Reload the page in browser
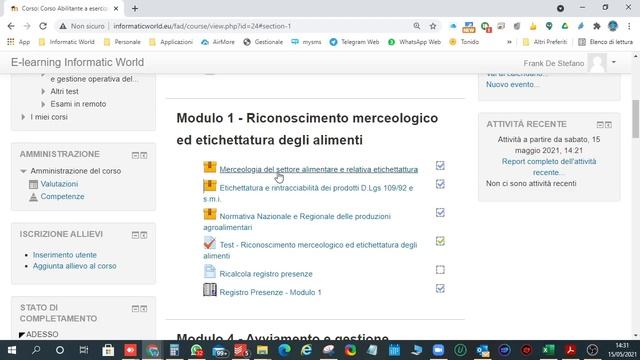Viewport: 640px width, 360px height. 43,26
